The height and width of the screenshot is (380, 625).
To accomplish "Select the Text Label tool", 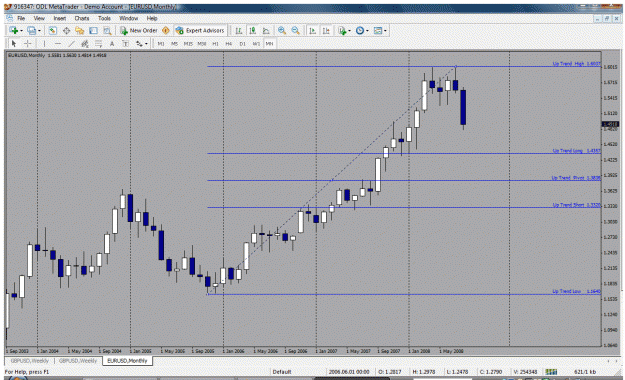I will point(125,43).
